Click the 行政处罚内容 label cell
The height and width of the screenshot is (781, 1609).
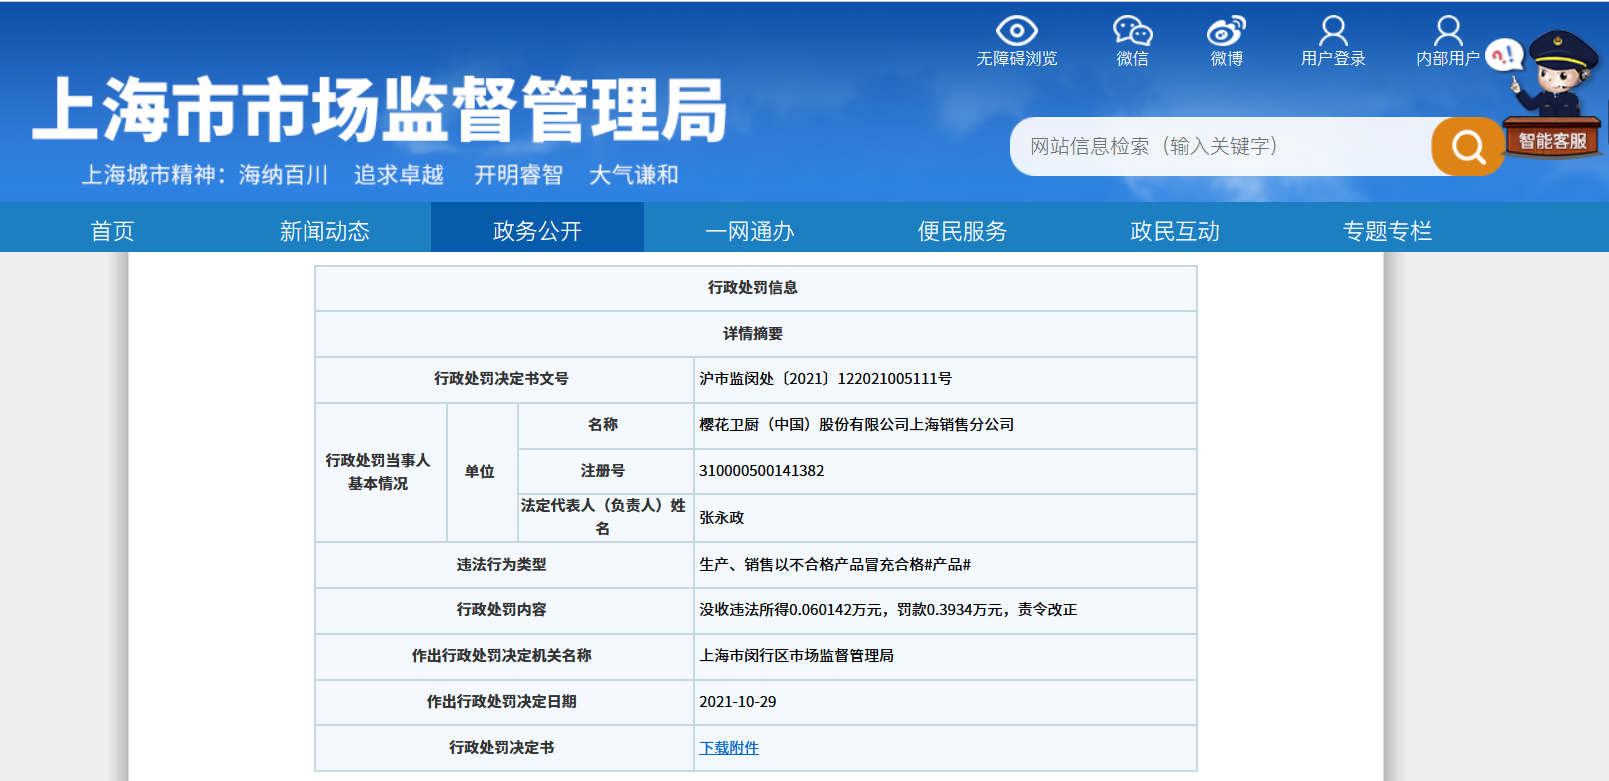coord(502,610)
